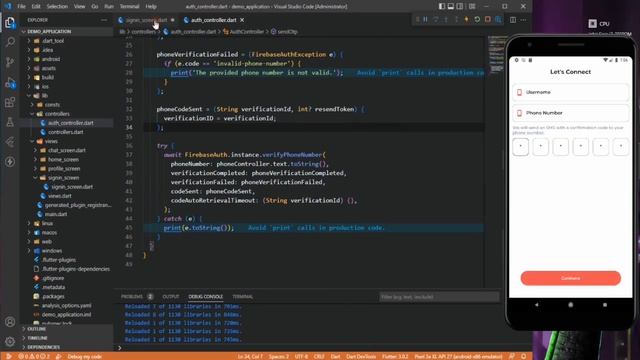Click the Phone Number field in emulator

click(570, 113)
